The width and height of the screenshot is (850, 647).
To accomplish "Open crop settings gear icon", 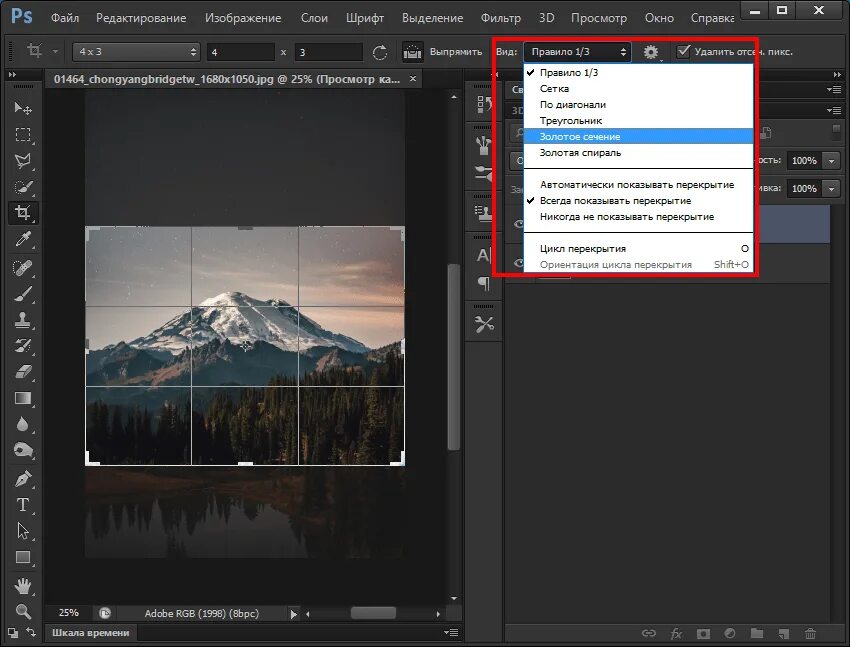I will click(651, 52).
